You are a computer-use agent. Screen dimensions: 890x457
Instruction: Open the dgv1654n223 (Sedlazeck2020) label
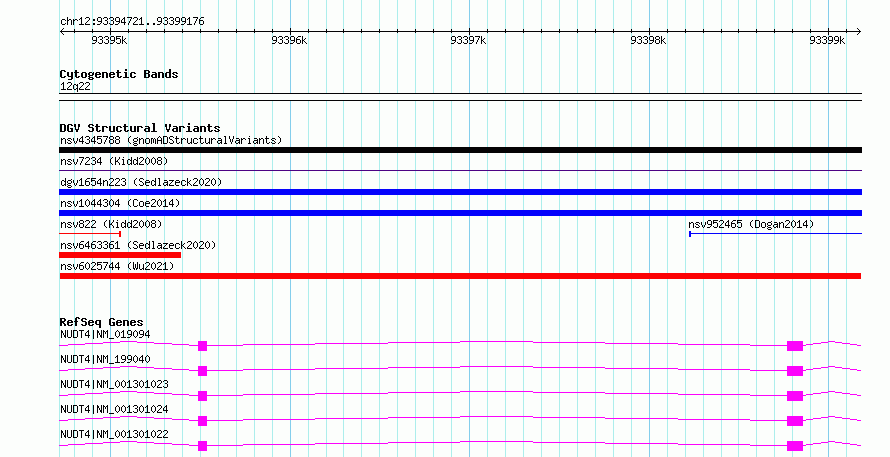[x=141, y=182]
